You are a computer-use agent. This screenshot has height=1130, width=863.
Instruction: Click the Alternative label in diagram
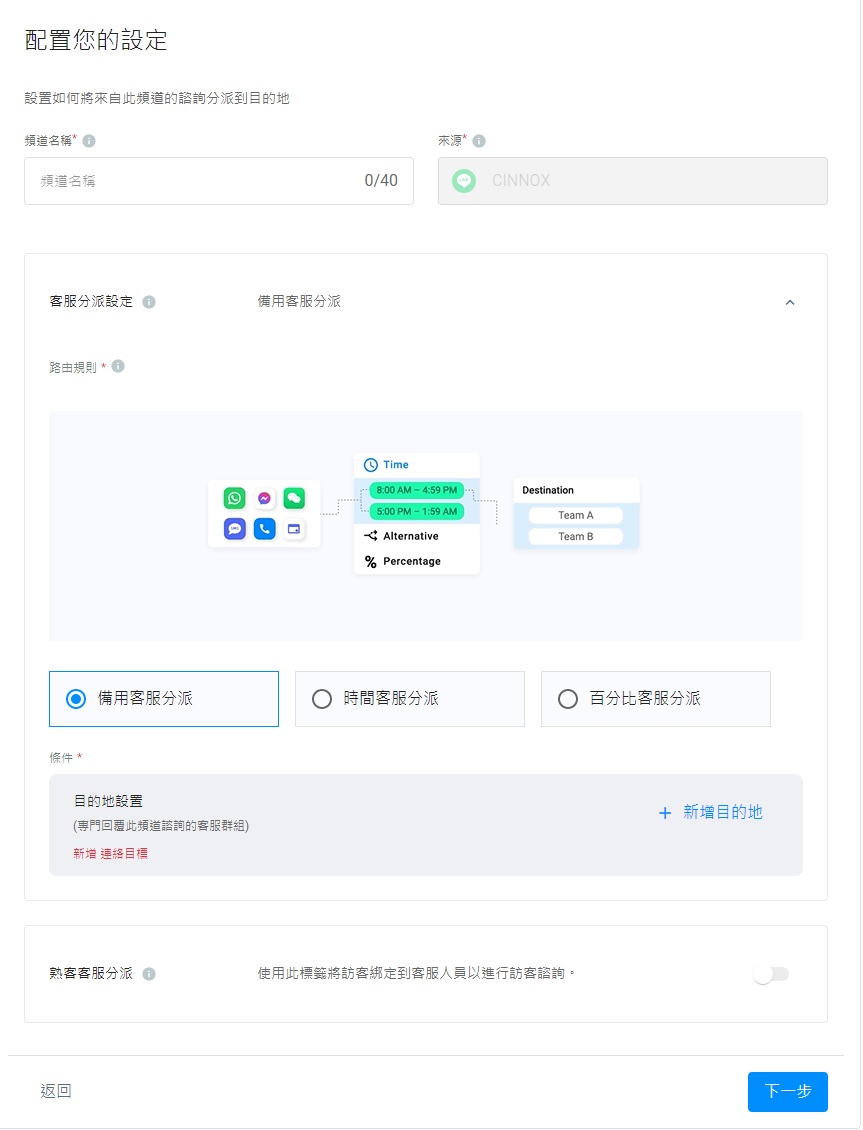[x=411, y=536]
